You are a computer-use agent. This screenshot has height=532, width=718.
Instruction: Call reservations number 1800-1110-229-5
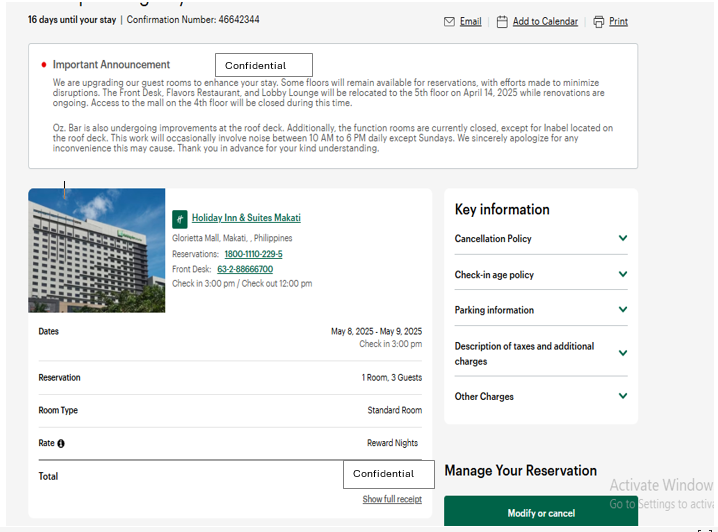click(x=253, y=254)
